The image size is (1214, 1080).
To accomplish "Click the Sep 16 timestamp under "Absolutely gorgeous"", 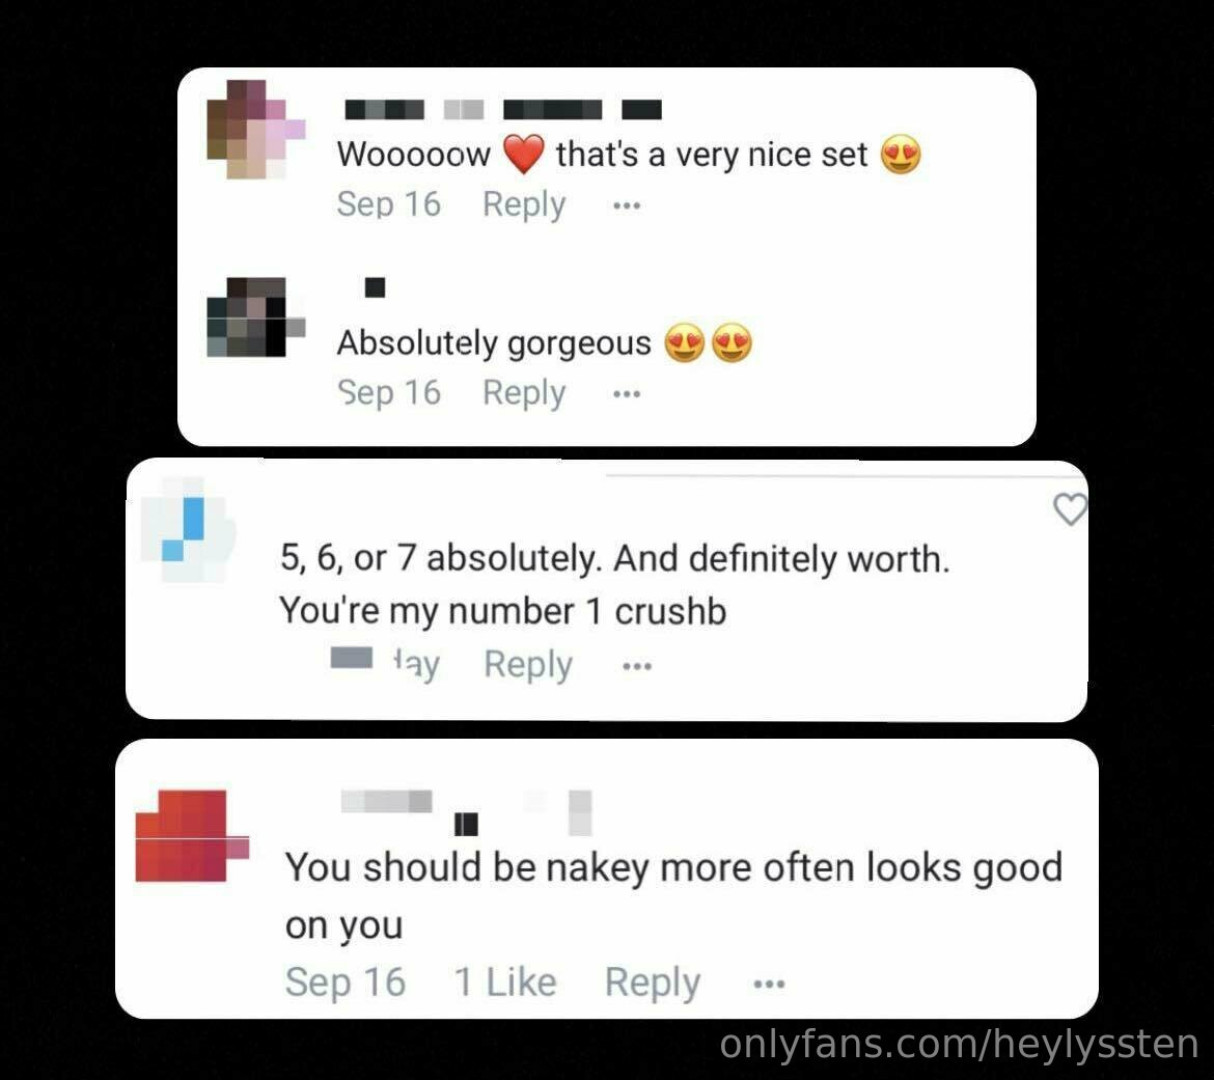I will 388,393.
